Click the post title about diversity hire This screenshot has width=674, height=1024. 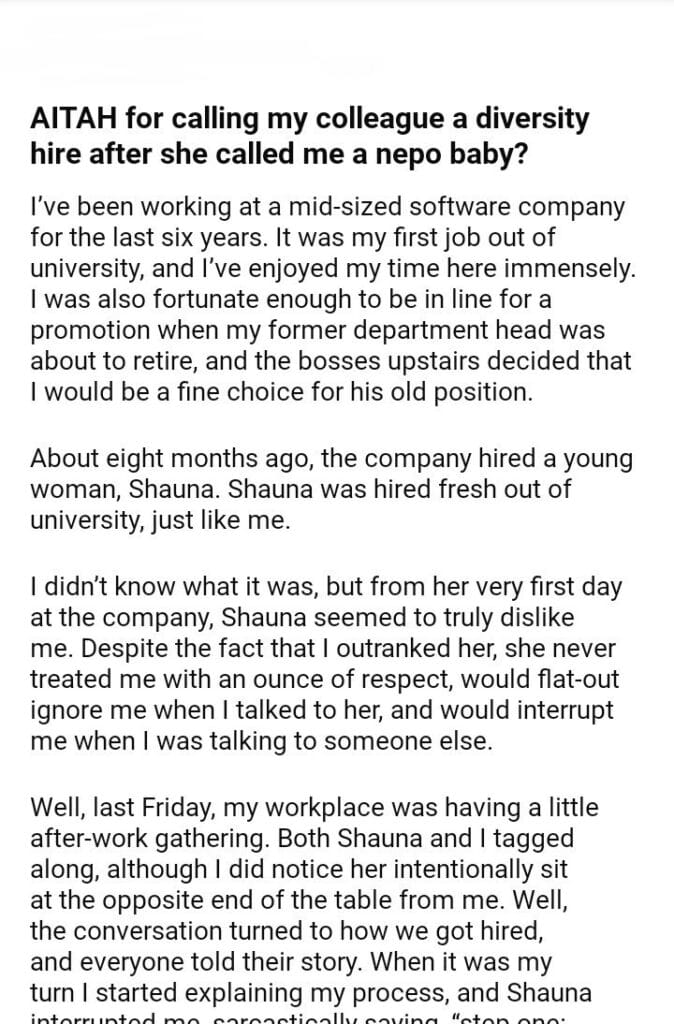[x=310, y=136]
